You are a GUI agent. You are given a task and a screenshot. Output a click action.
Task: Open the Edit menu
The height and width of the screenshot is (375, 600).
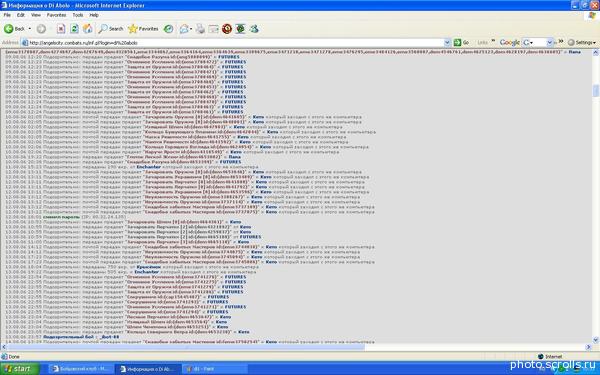(x=21, y=15)
